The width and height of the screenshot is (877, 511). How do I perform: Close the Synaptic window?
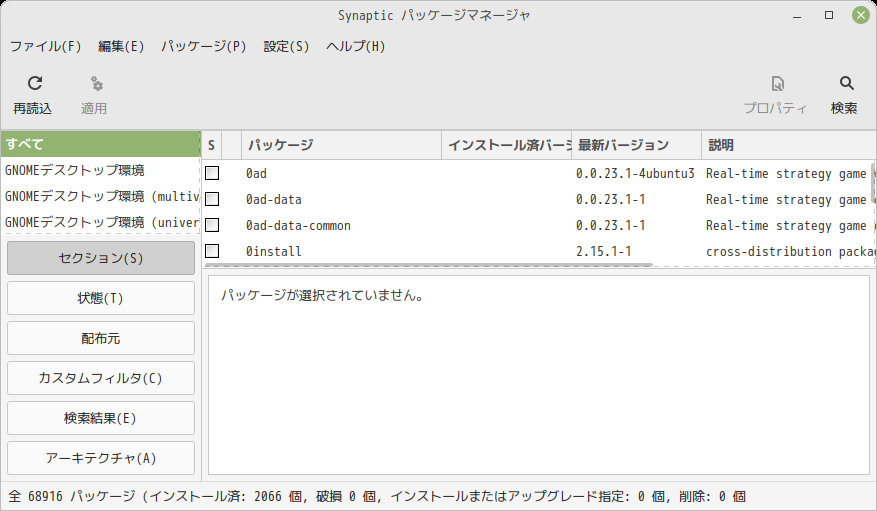pyautogui.click(x=861, y=15)
